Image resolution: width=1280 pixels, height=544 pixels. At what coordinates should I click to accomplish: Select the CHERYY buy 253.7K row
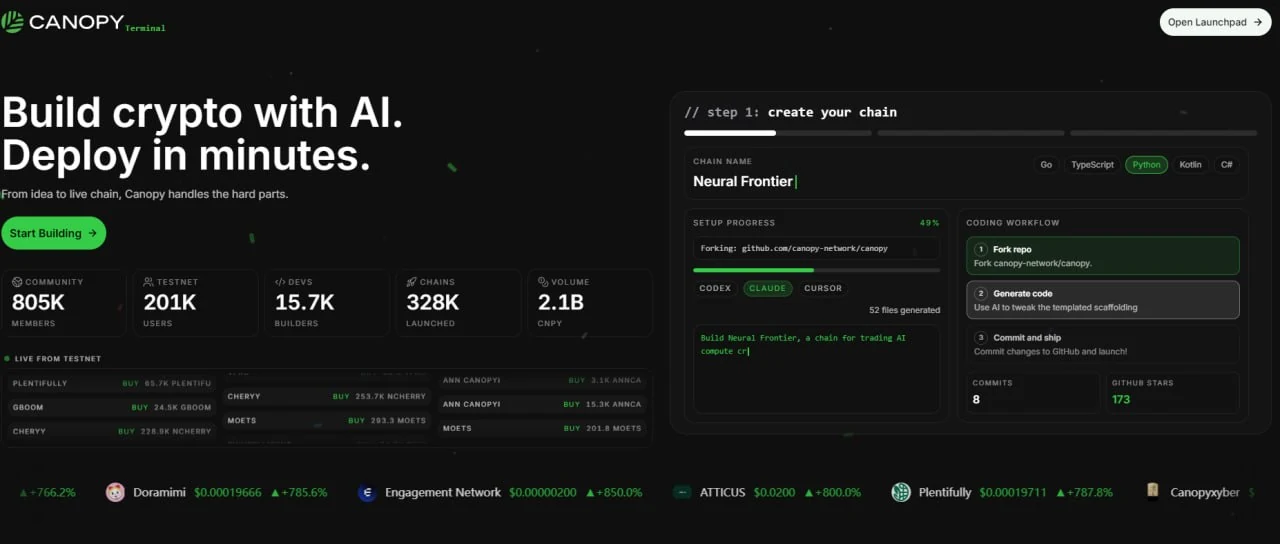326,396
